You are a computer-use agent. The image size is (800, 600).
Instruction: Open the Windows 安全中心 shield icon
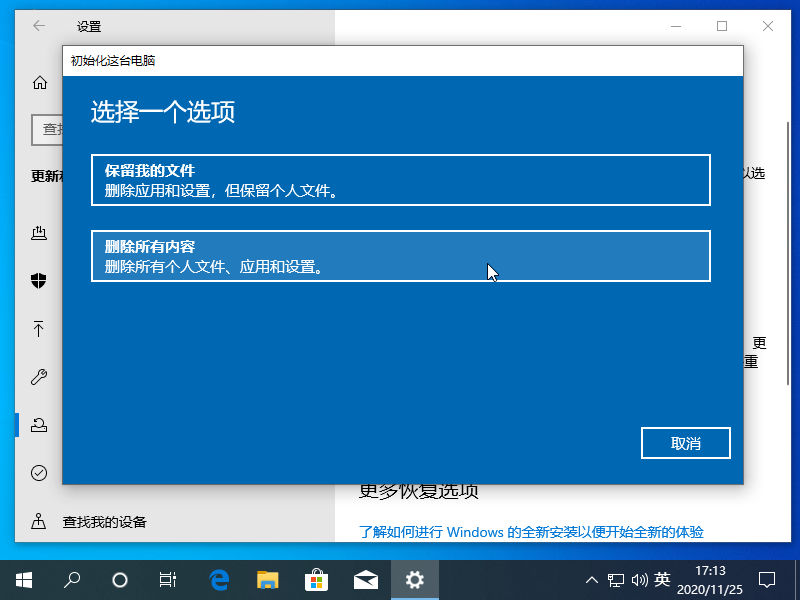tap(39, 281)
